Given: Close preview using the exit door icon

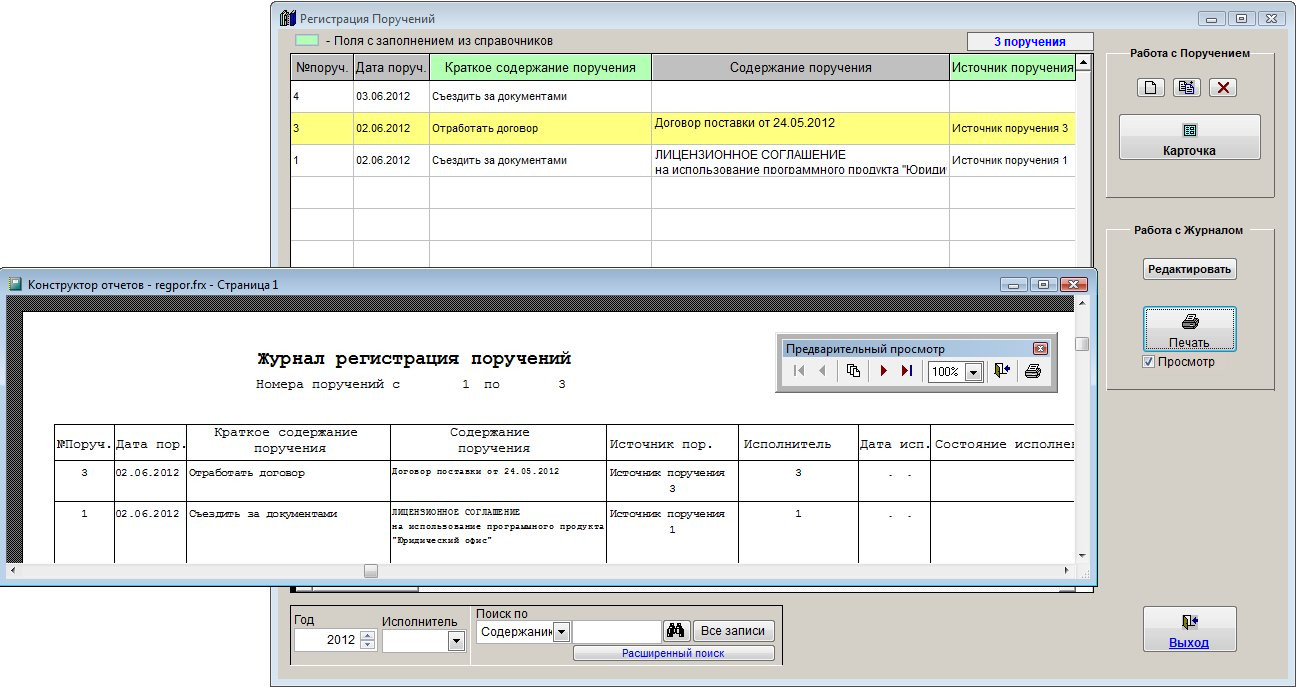Looking at the screenshot, I should tap(1001, 371).
